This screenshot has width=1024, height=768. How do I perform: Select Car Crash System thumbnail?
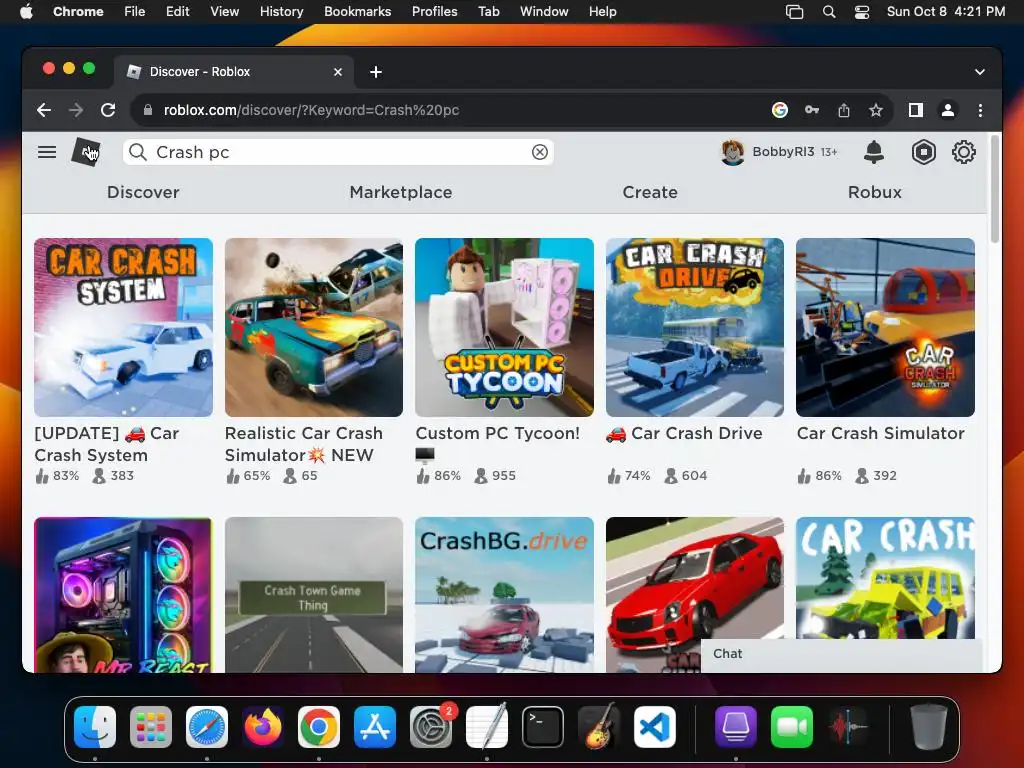point(123,327)
